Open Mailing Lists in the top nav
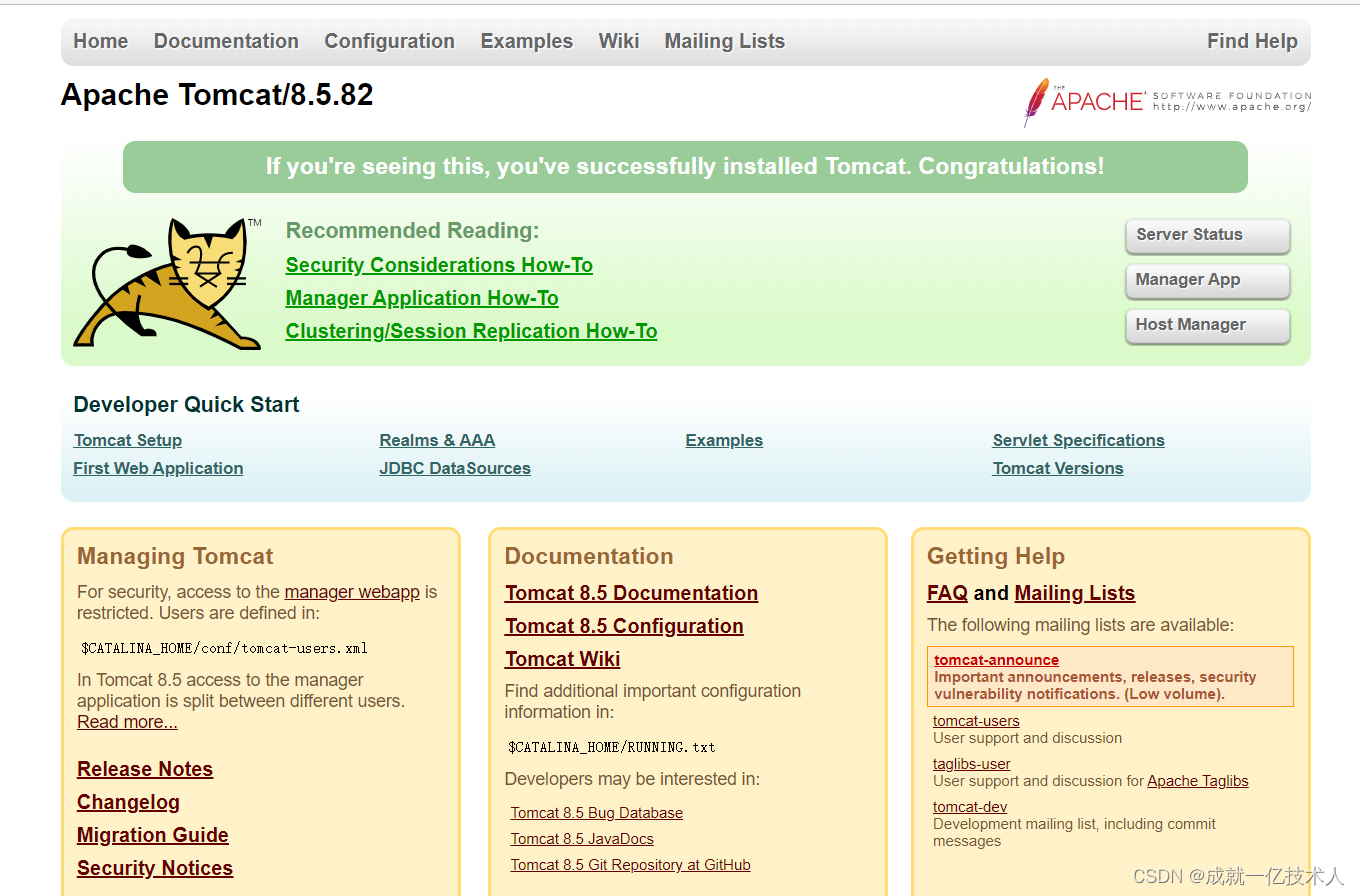 [x=725, y=41]
